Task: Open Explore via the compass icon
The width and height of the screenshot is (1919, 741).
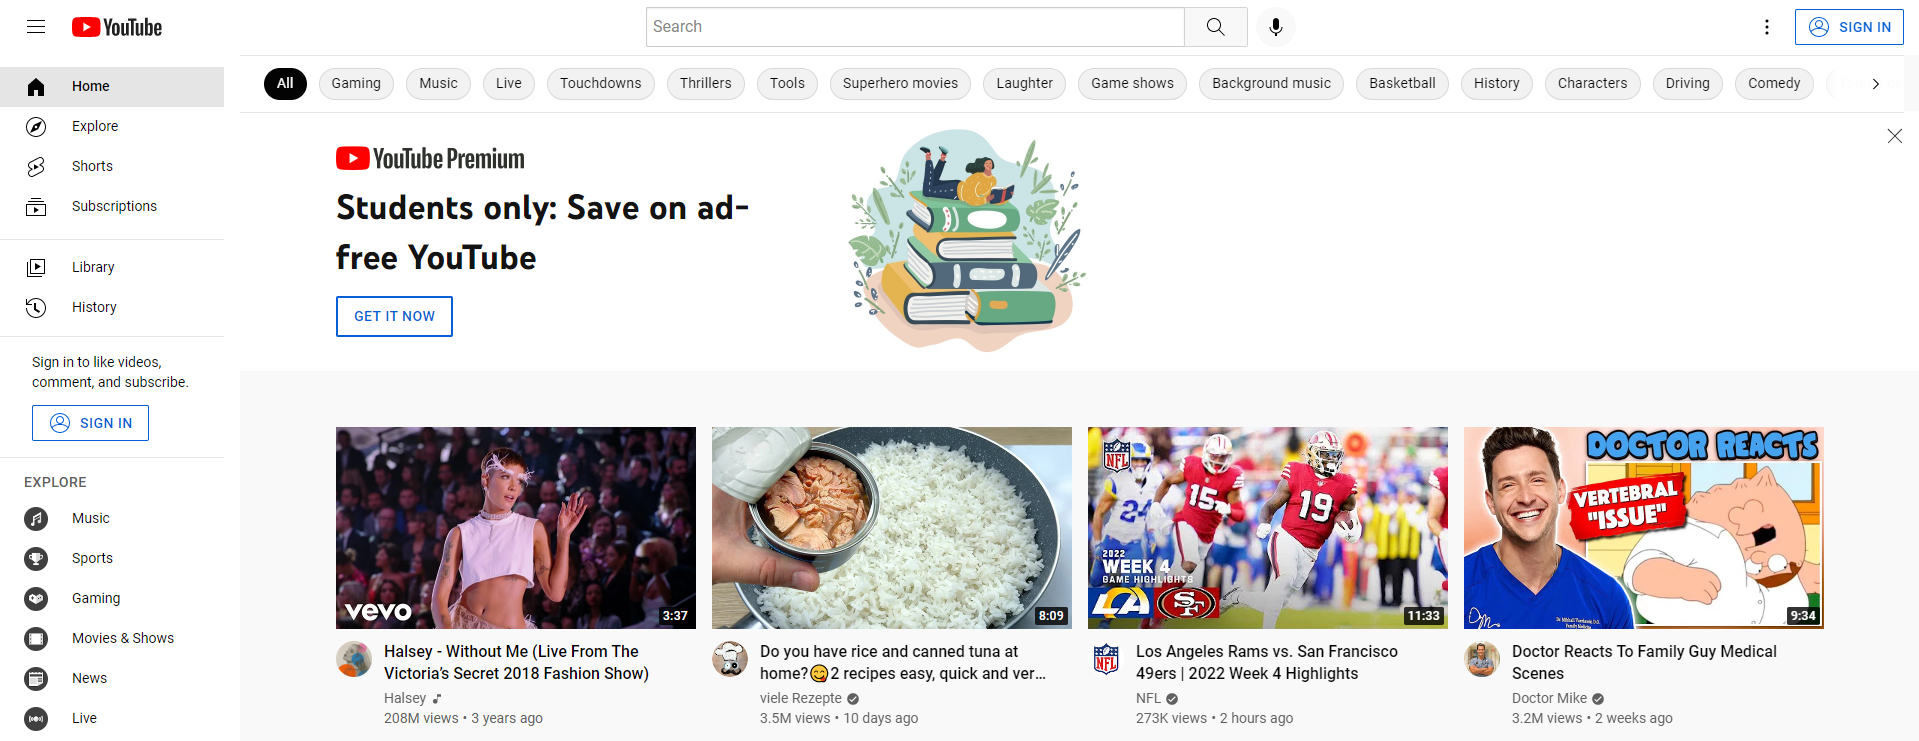Action: (x=36, y=127)
